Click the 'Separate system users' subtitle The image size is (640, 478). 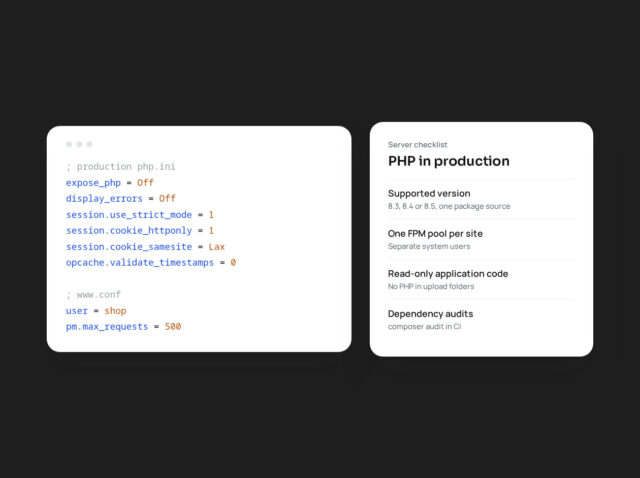[x=429, y=246]
